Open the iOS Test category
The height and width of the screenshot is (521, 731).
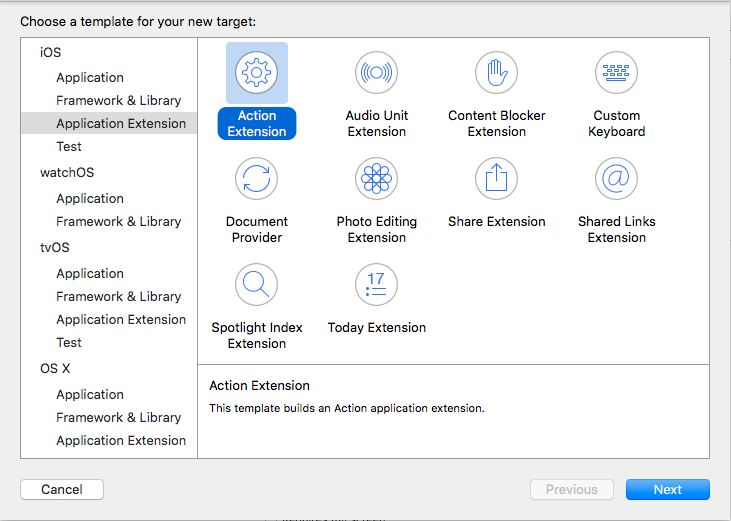(x=69, y=146)
